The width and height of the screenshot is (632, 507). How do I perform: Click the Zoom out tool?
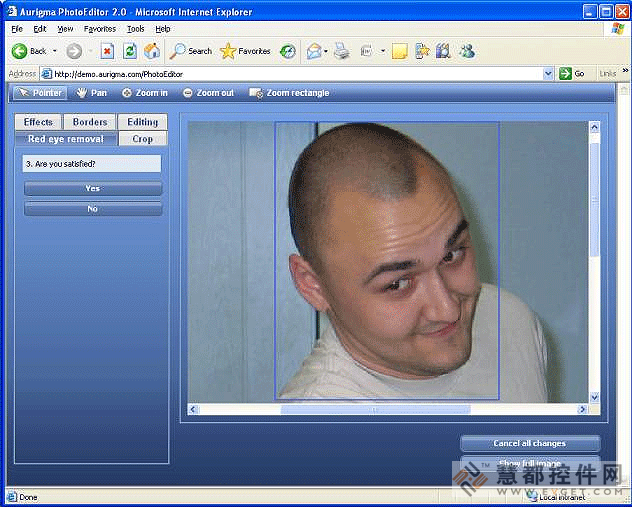click(208, 93)
